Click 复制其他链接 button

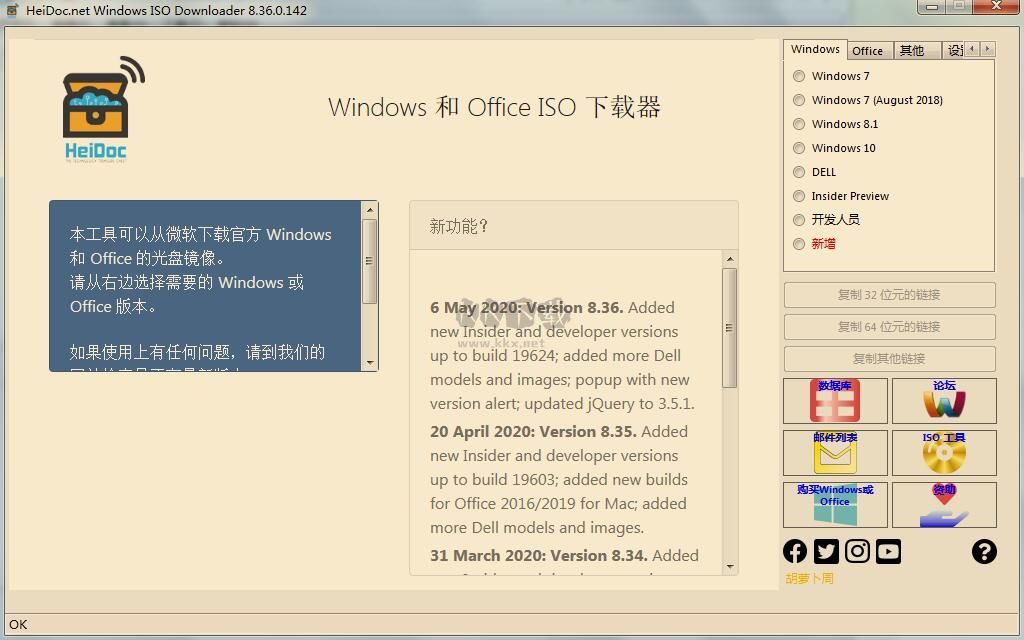[889, 359]
